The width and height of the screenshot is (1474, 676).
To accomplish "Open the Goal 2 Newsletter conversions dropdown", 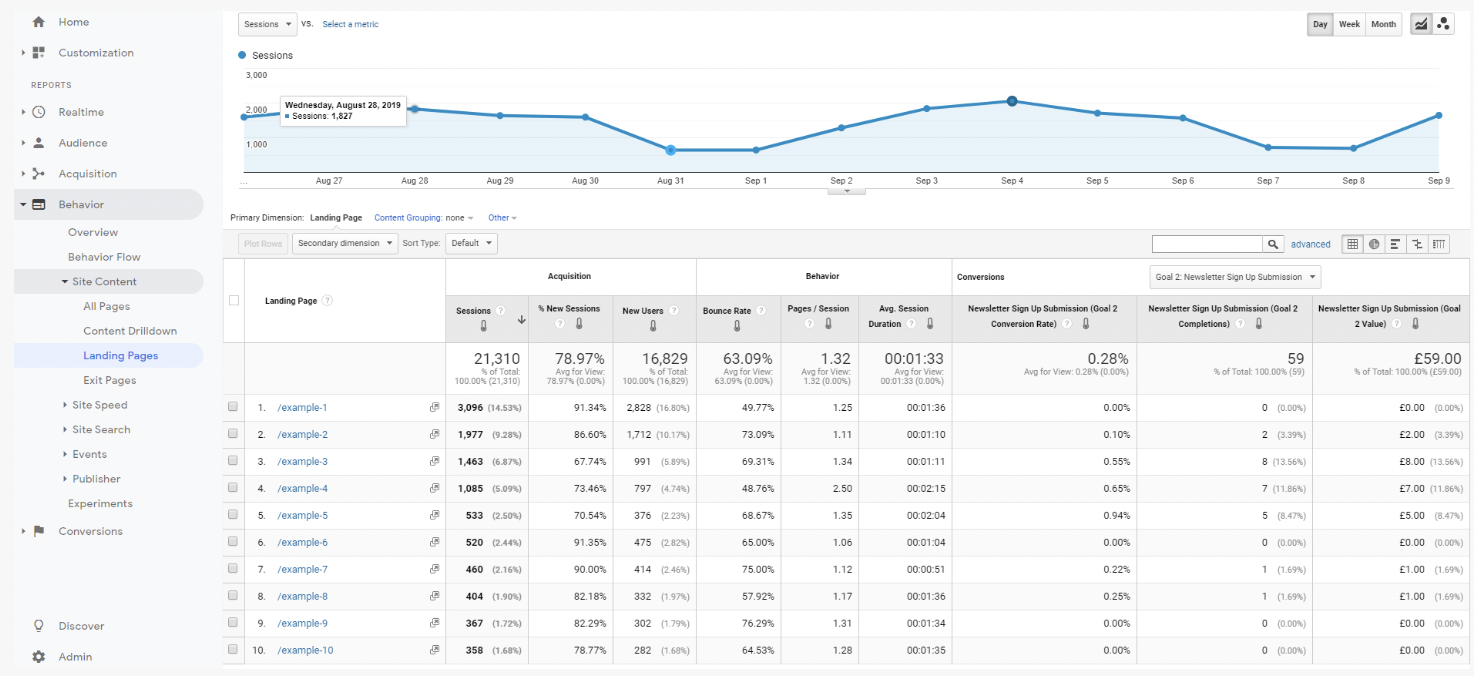I will tap(1234, 277).
